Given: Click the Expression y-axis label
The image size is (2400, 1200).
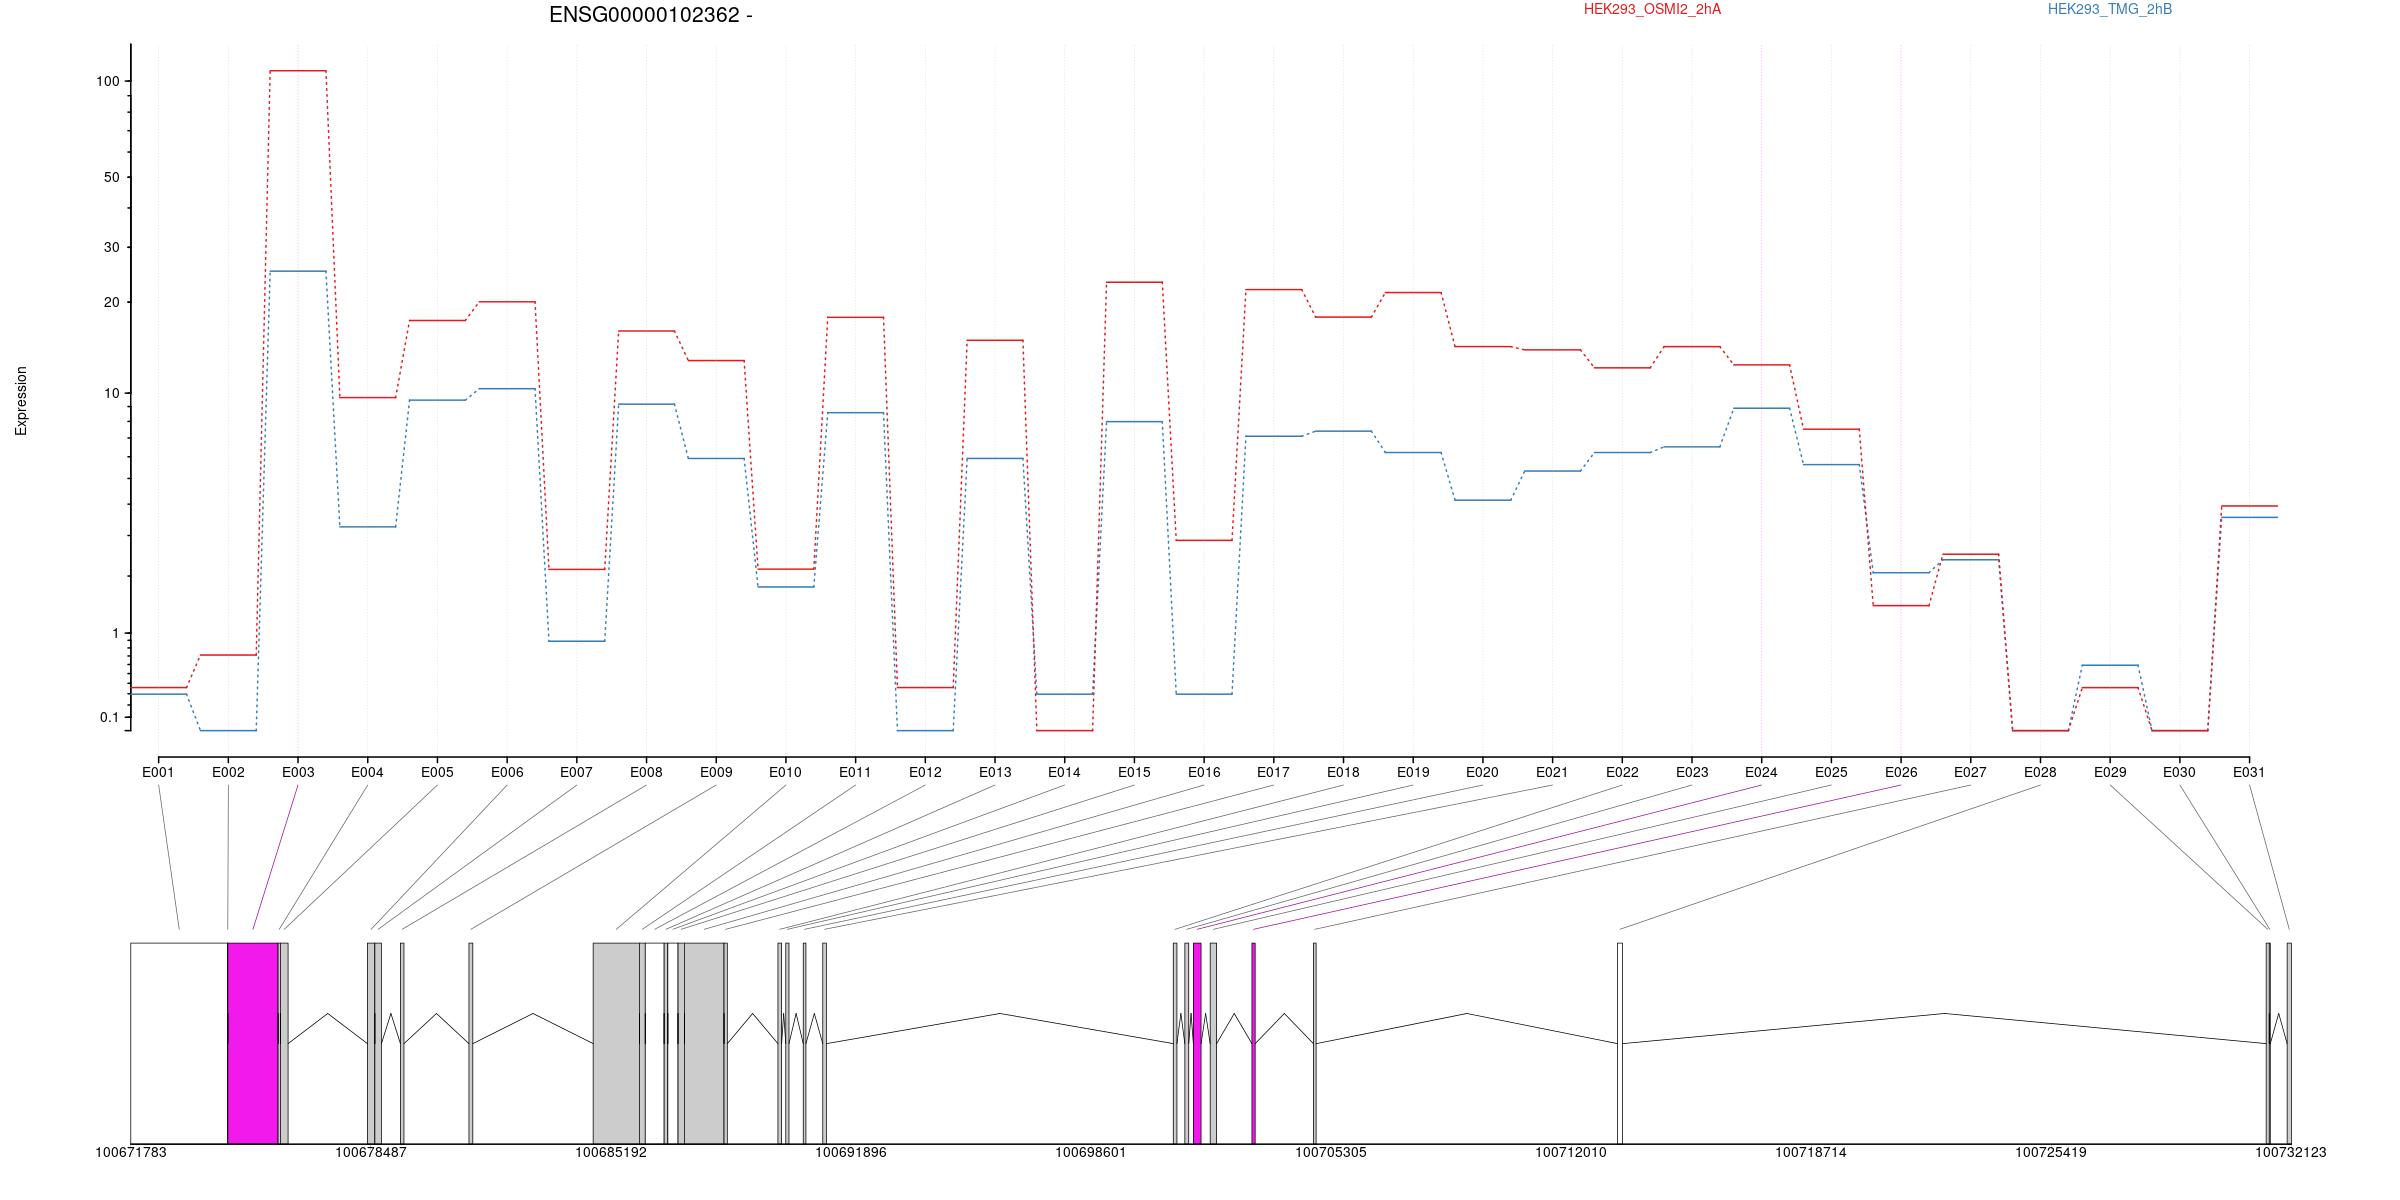Looking at the screenshot, I should point(21,401).
